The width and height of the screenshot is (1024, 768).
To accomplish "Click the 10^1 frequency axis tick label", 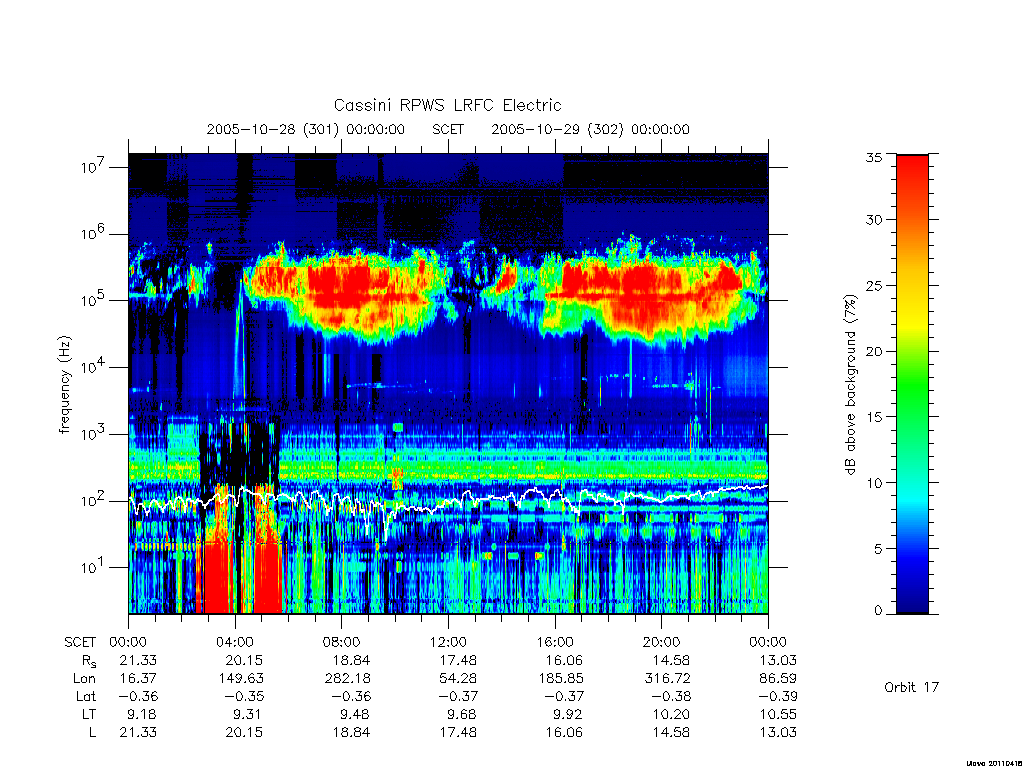I will (x=95, y=568).
